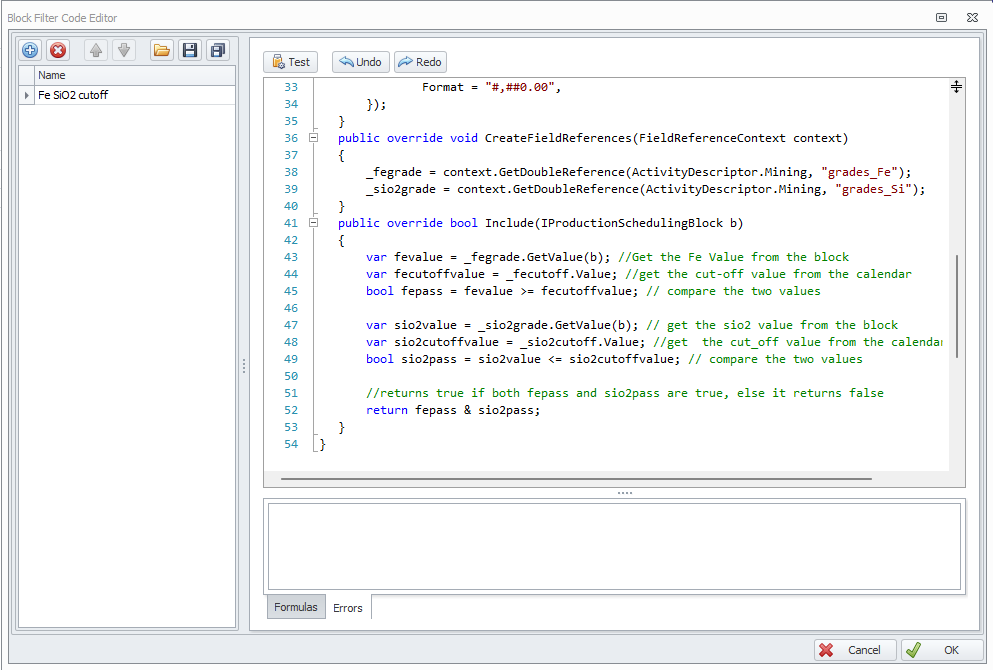
Task: Move the filter down in list
Action: [123, 50]
